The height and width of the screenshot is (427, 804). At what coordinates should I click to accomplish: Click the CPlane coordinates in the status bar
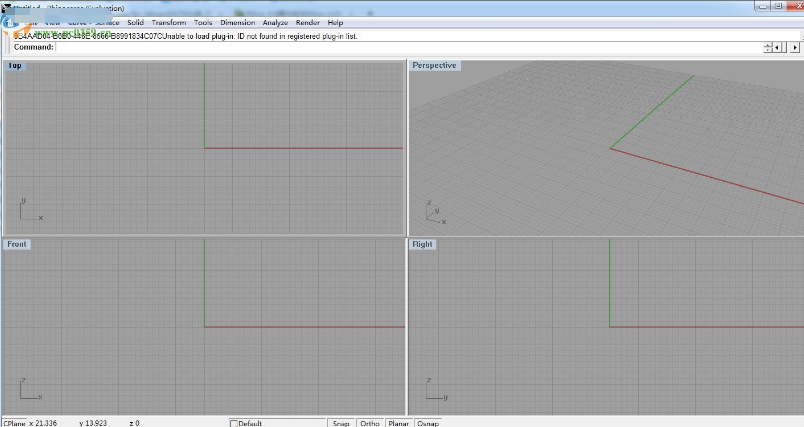(x=30, y=423)
